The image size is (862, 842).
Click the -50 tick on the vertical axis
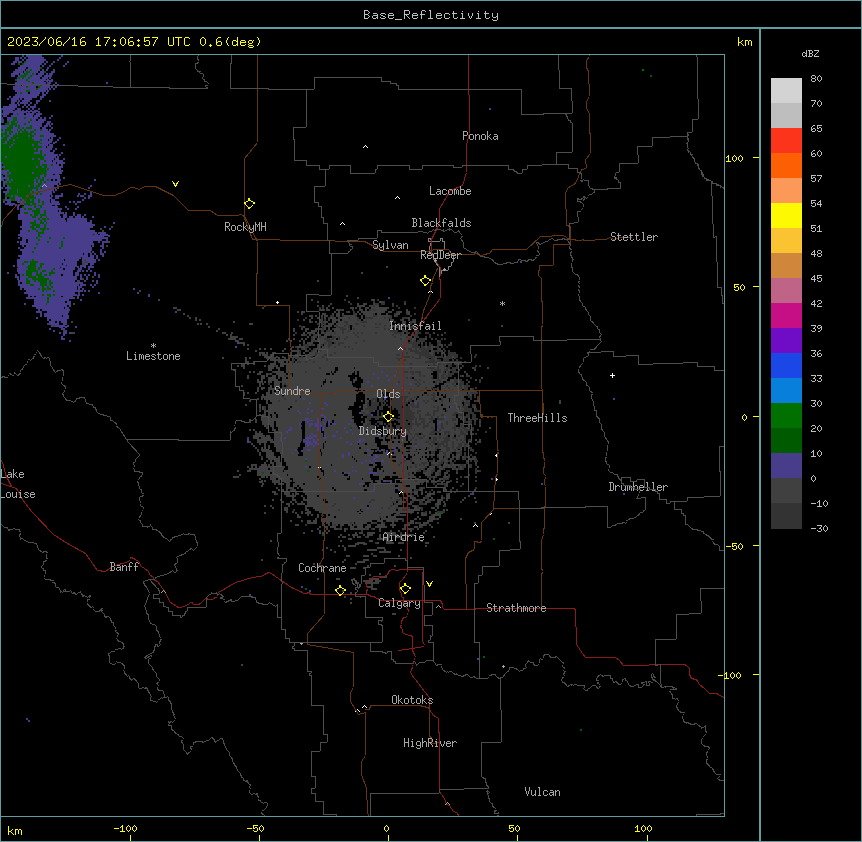point(734,546)
